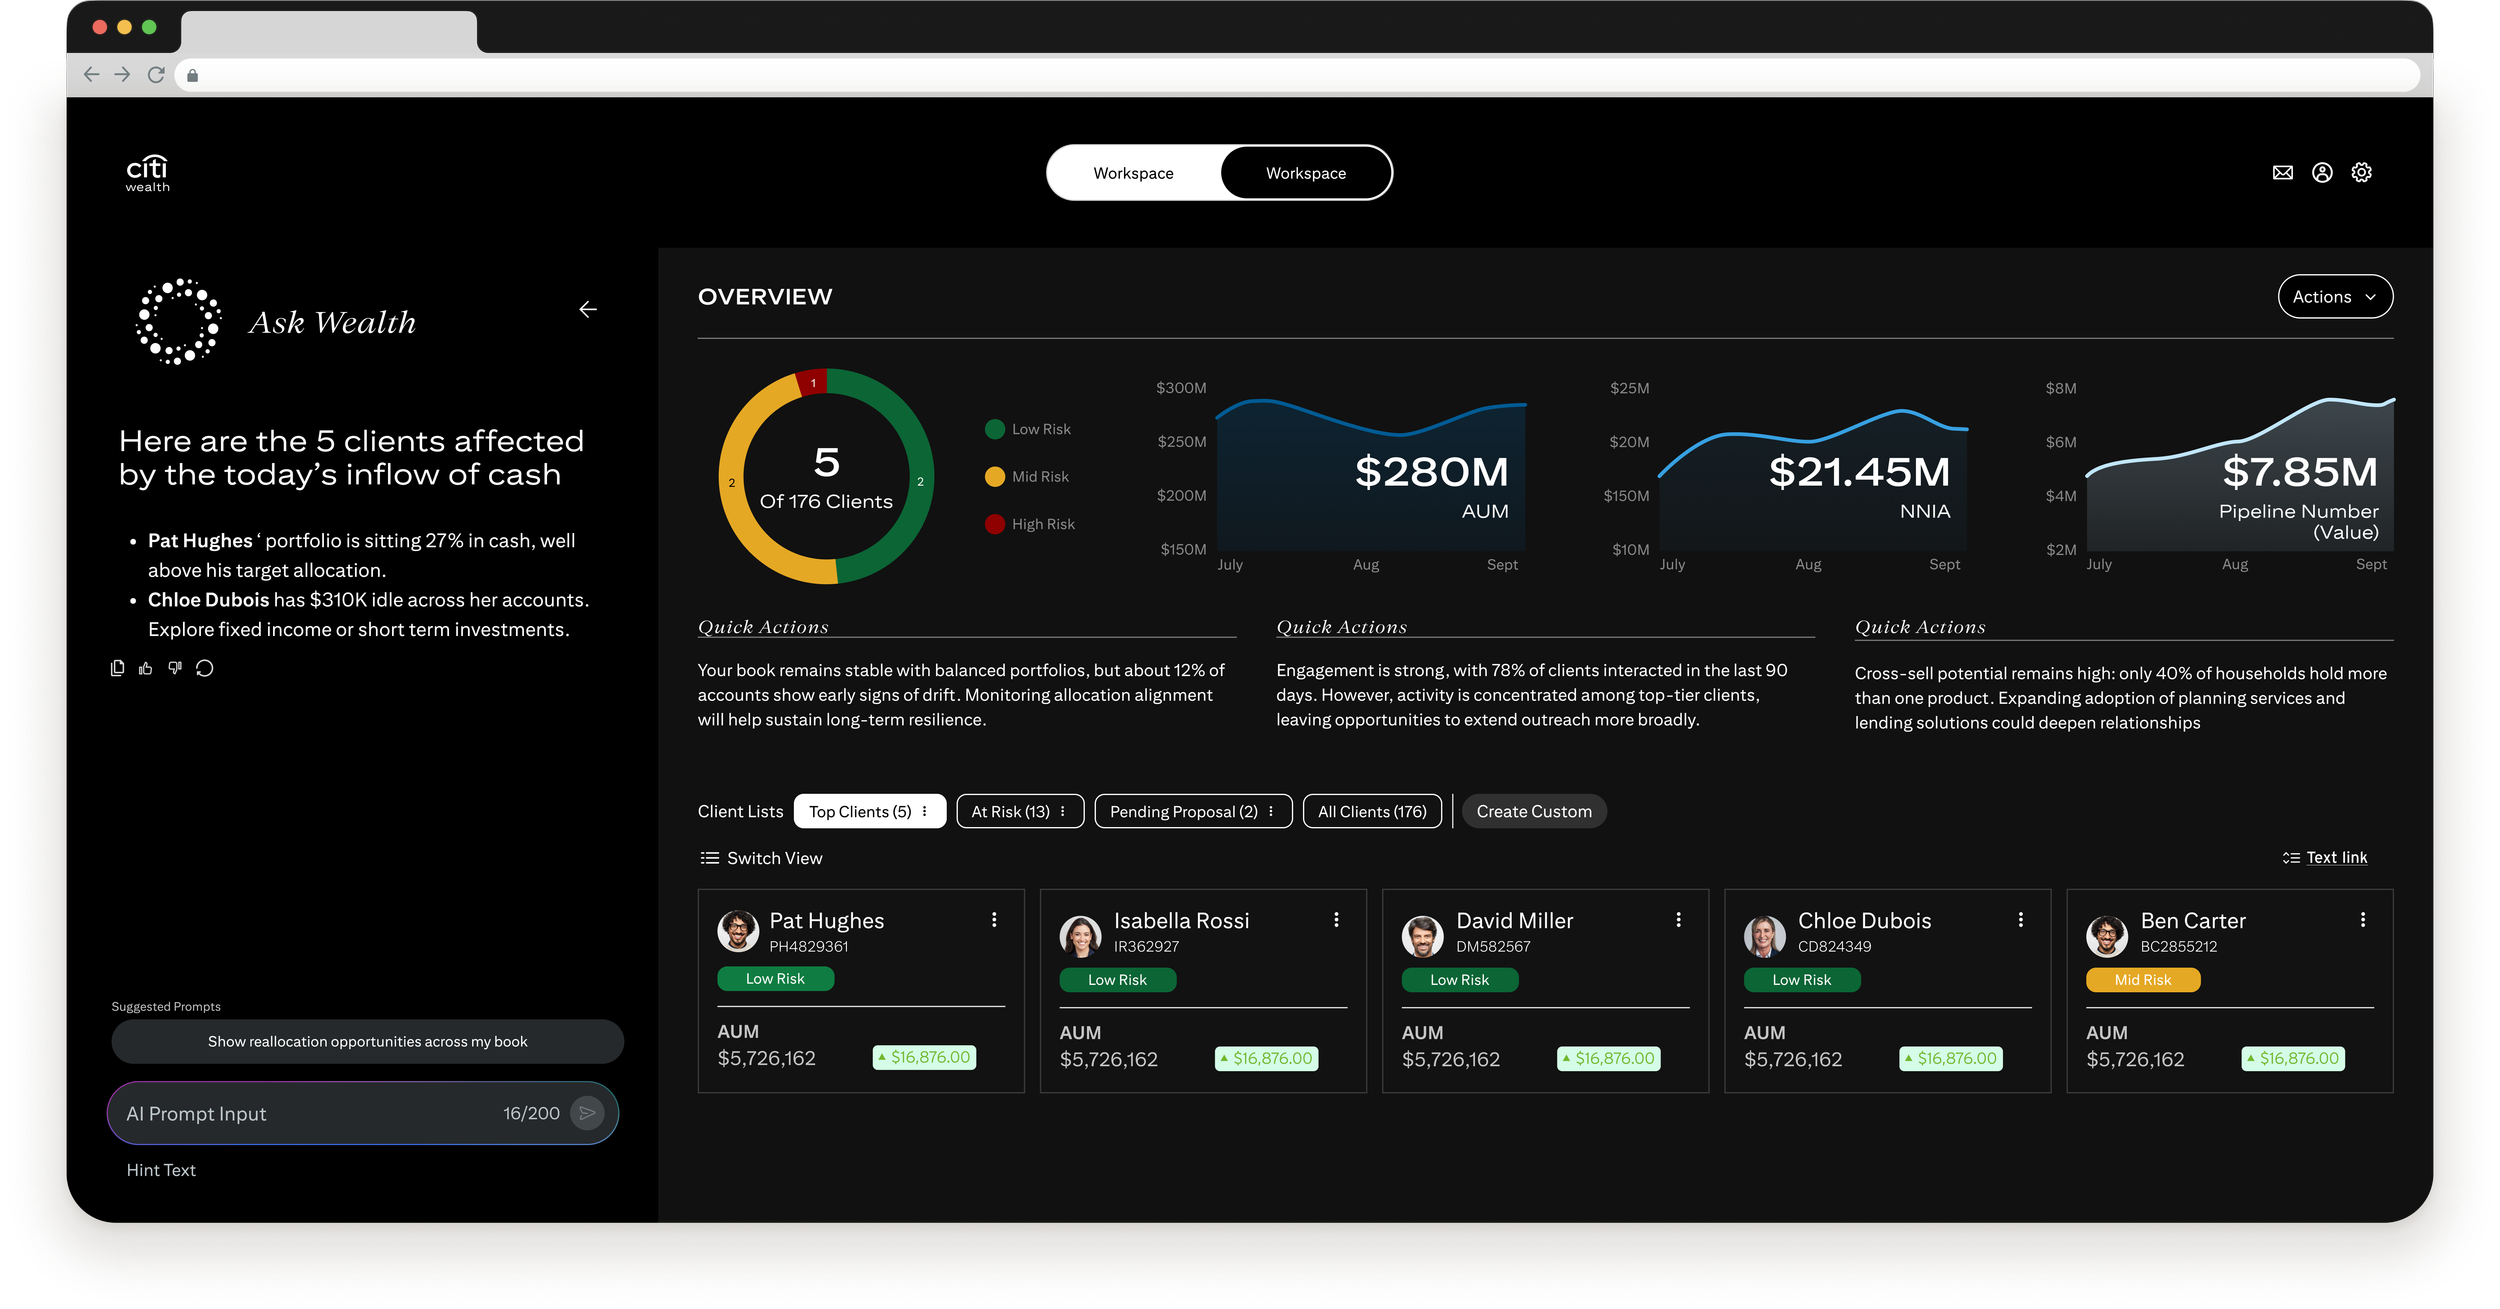Click the thumbs down feedback icon

(175, 668)
